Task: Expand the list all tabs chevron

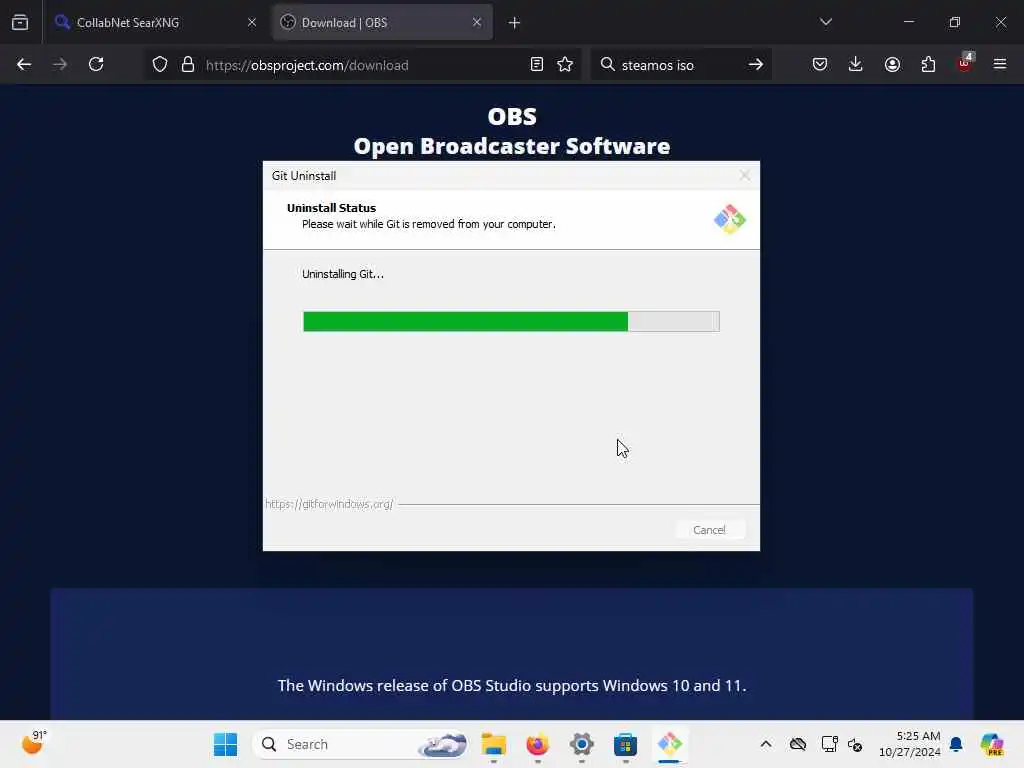Action: click(x=825, y=22)
